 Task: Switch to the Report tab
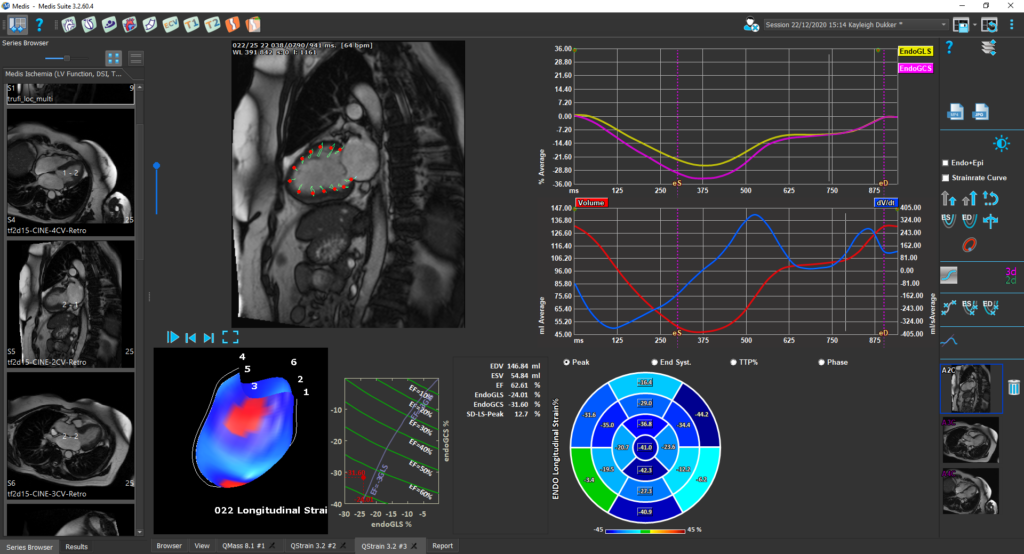[x=442, y=546]
